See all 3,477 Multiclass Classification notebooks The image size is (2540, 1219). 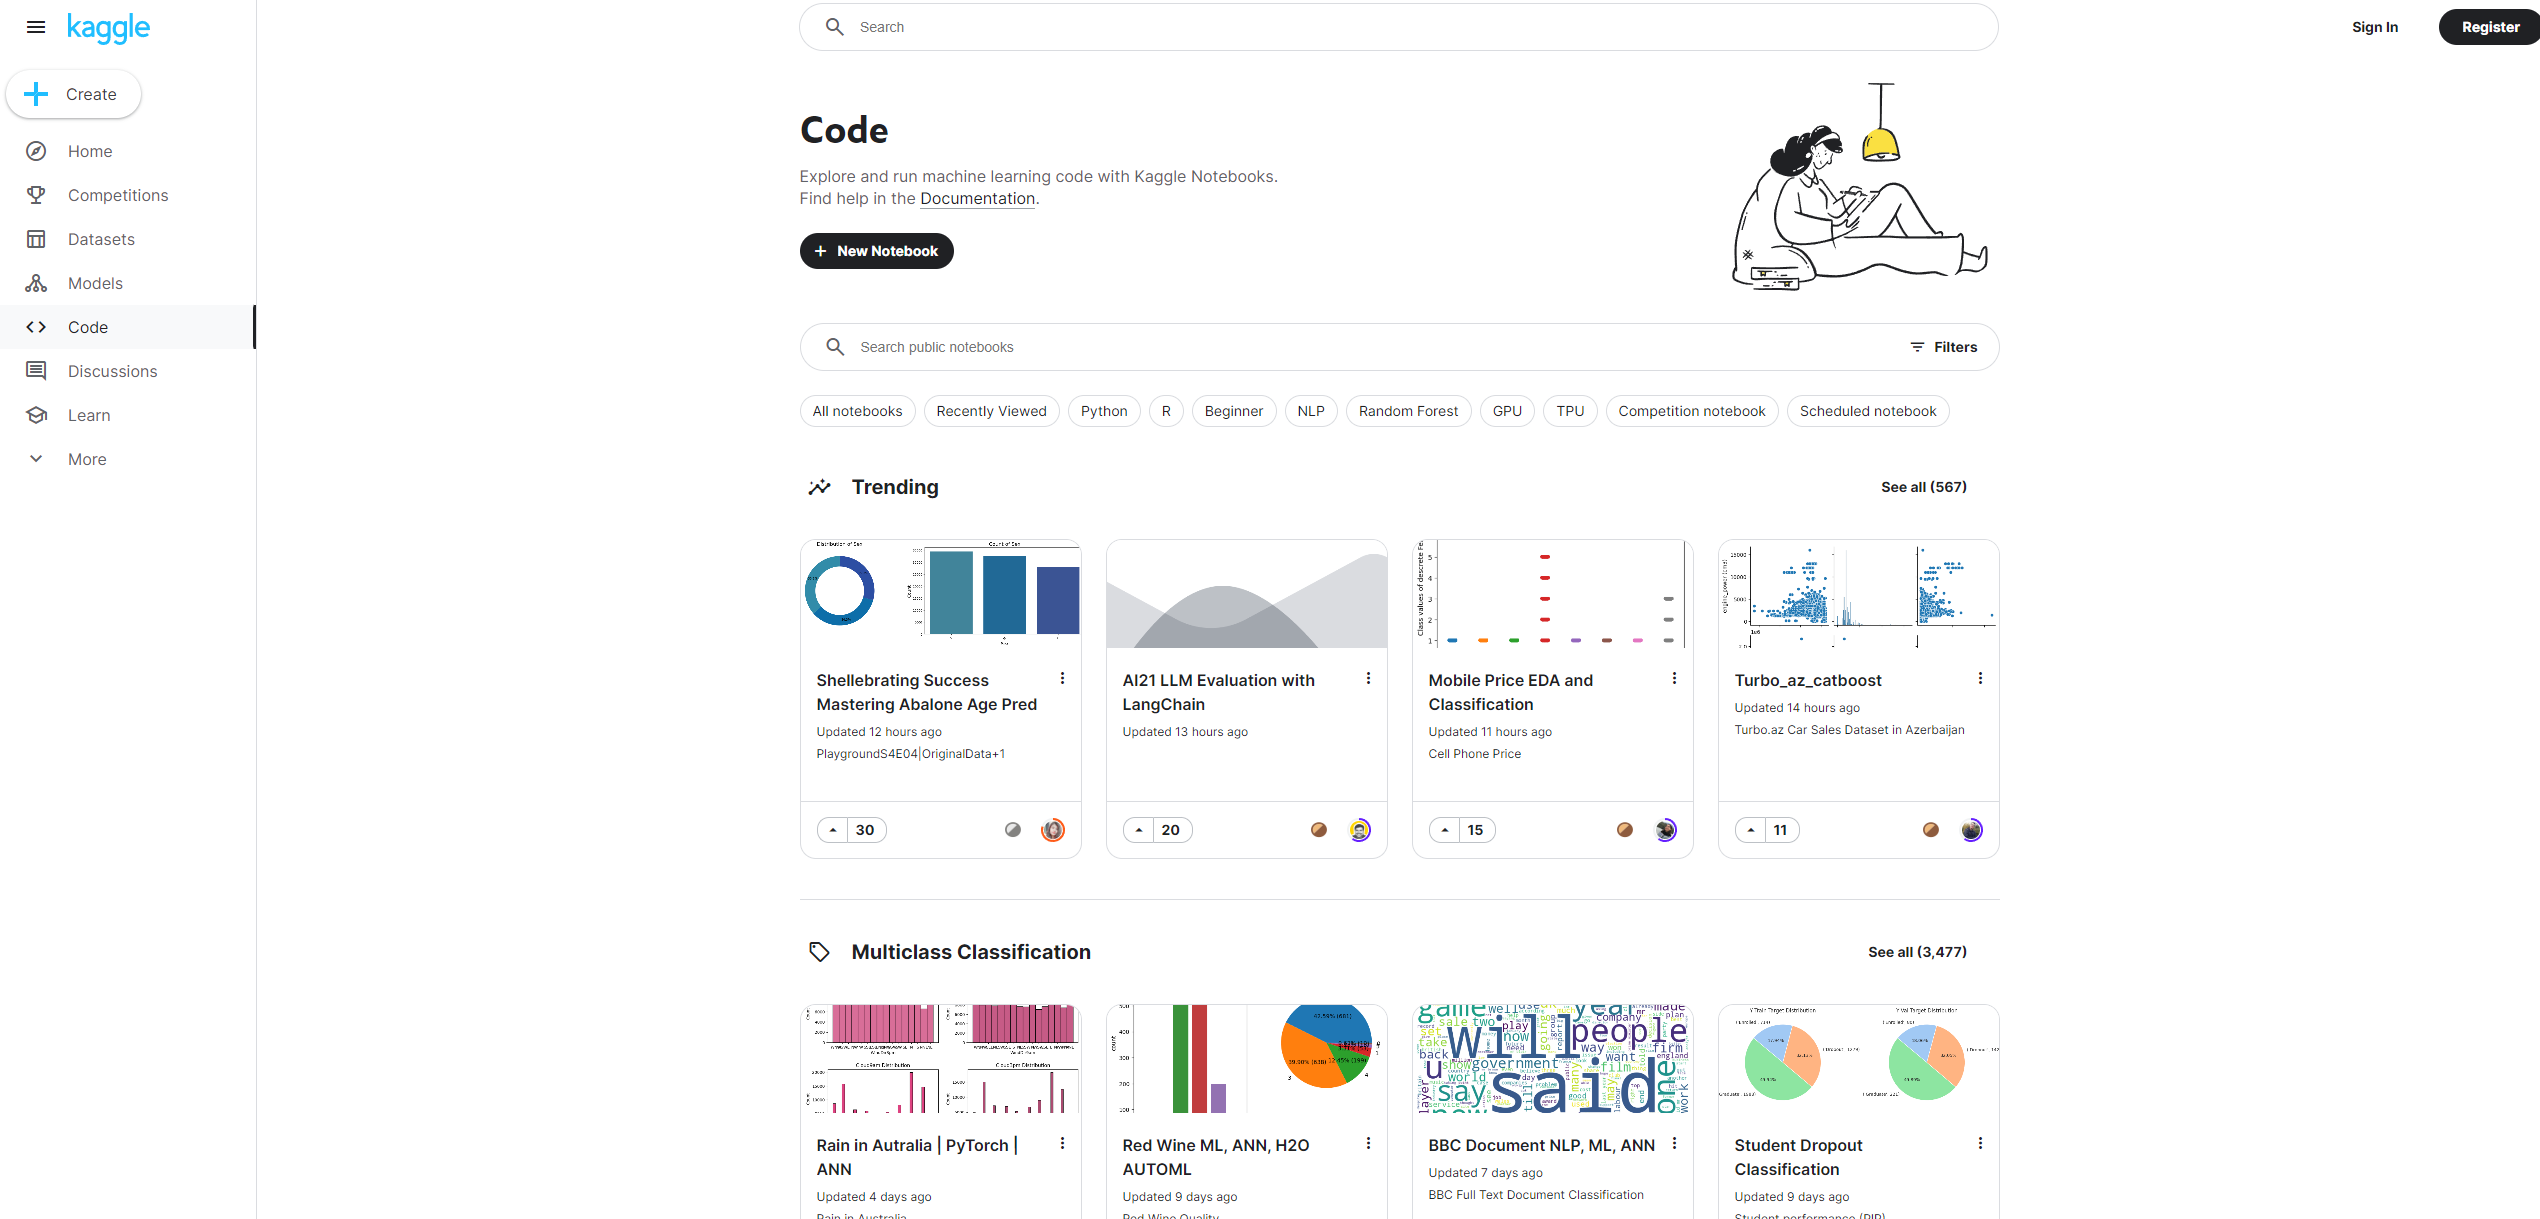tap(1917, 952)
